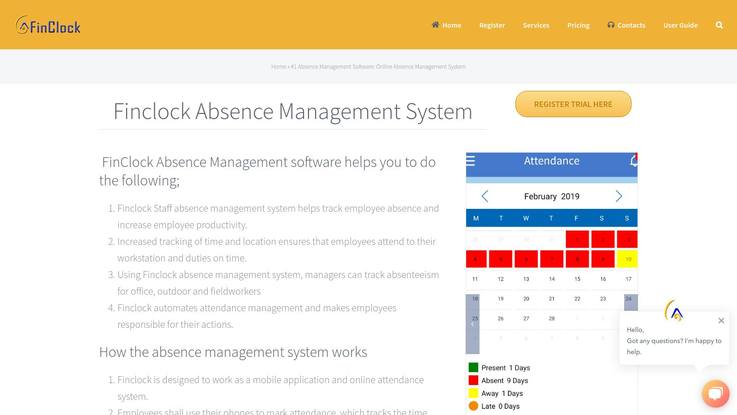Viewport: 737px width, 415px height.
Task: Open the Services menu item
Action: 536,25
